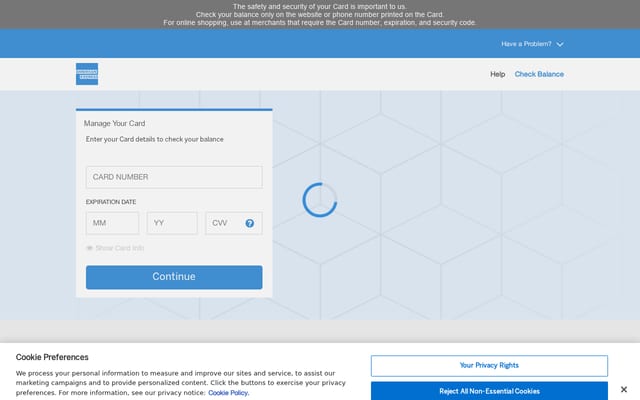Toggle Show Card Info eye icon
The width and height of the screenshot is (640, 400).
pyautogui.click(x=89, y=248)
